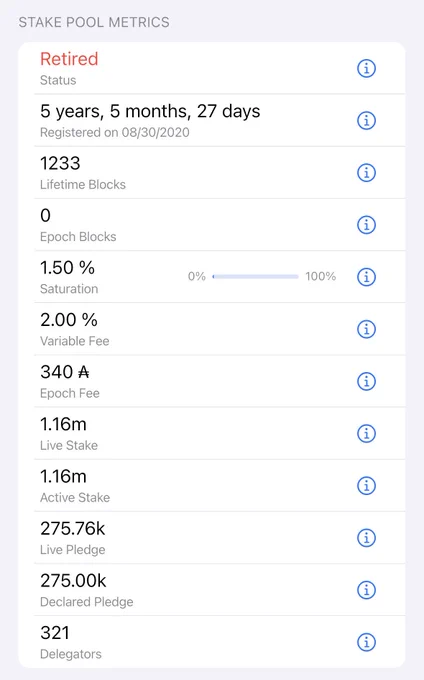
Task: Select the 340 ₳ Epoch Fee value
Action: point(65,372)
